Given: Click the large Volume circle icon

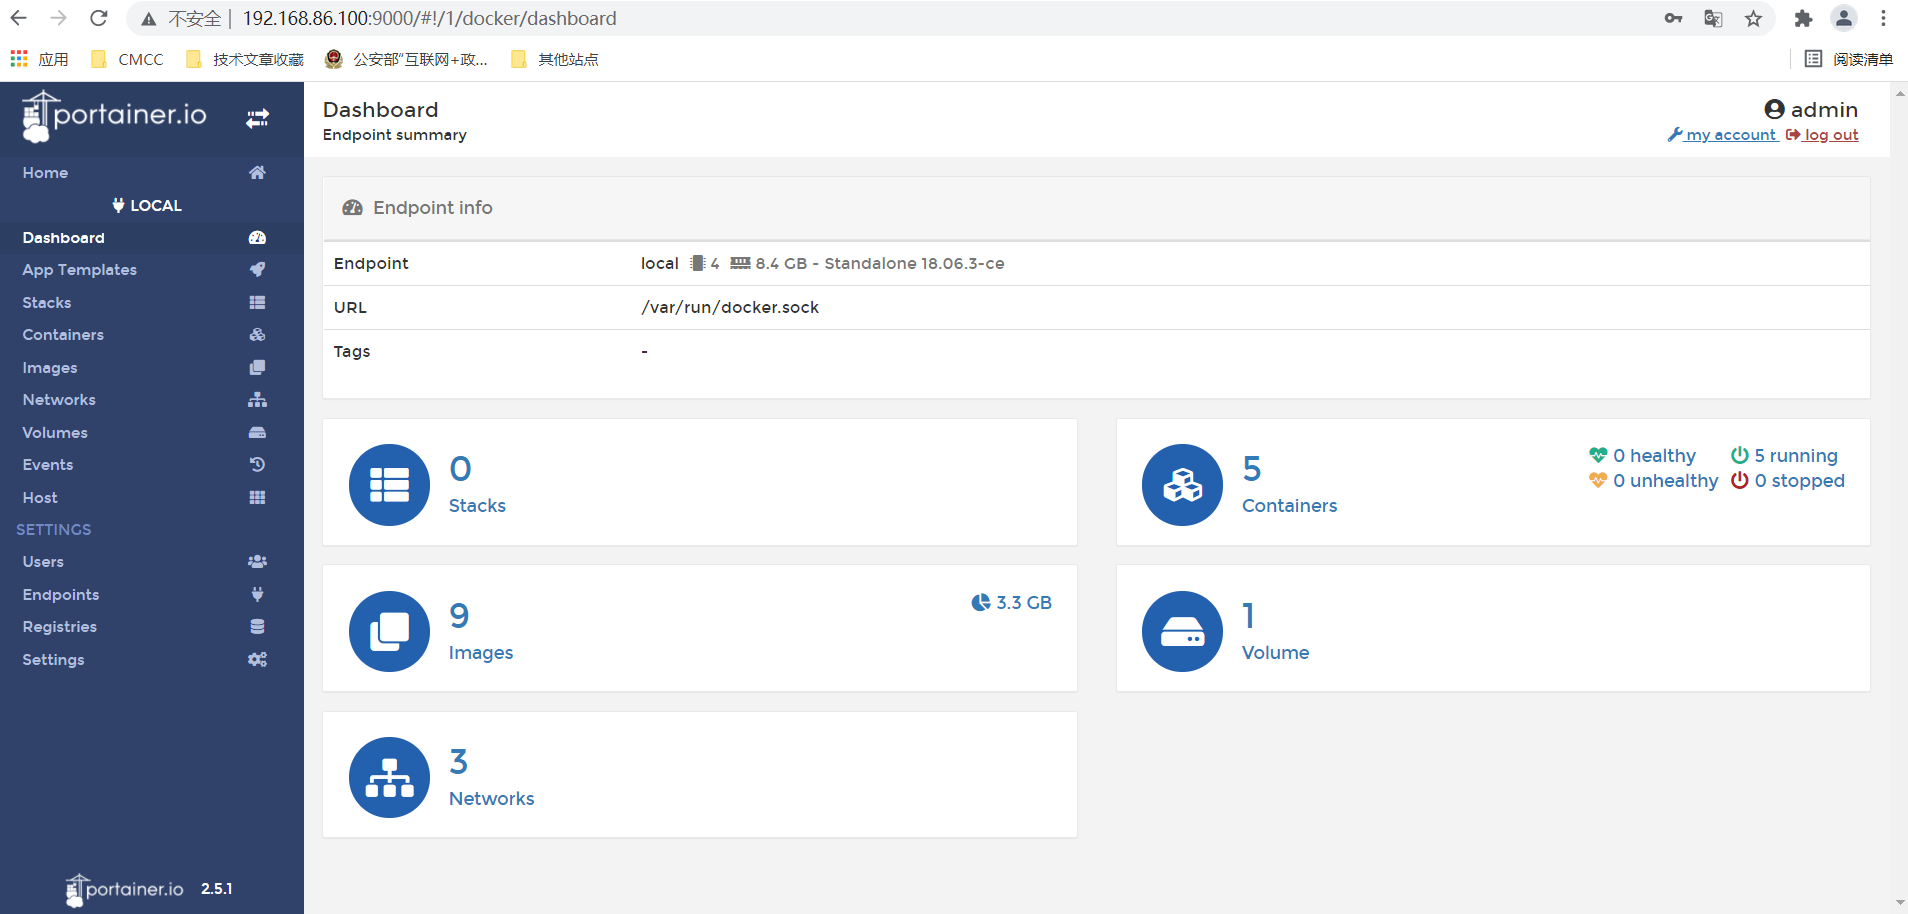Looking at the screenshot, I should pyautogui.click(x=1182, y=631).
